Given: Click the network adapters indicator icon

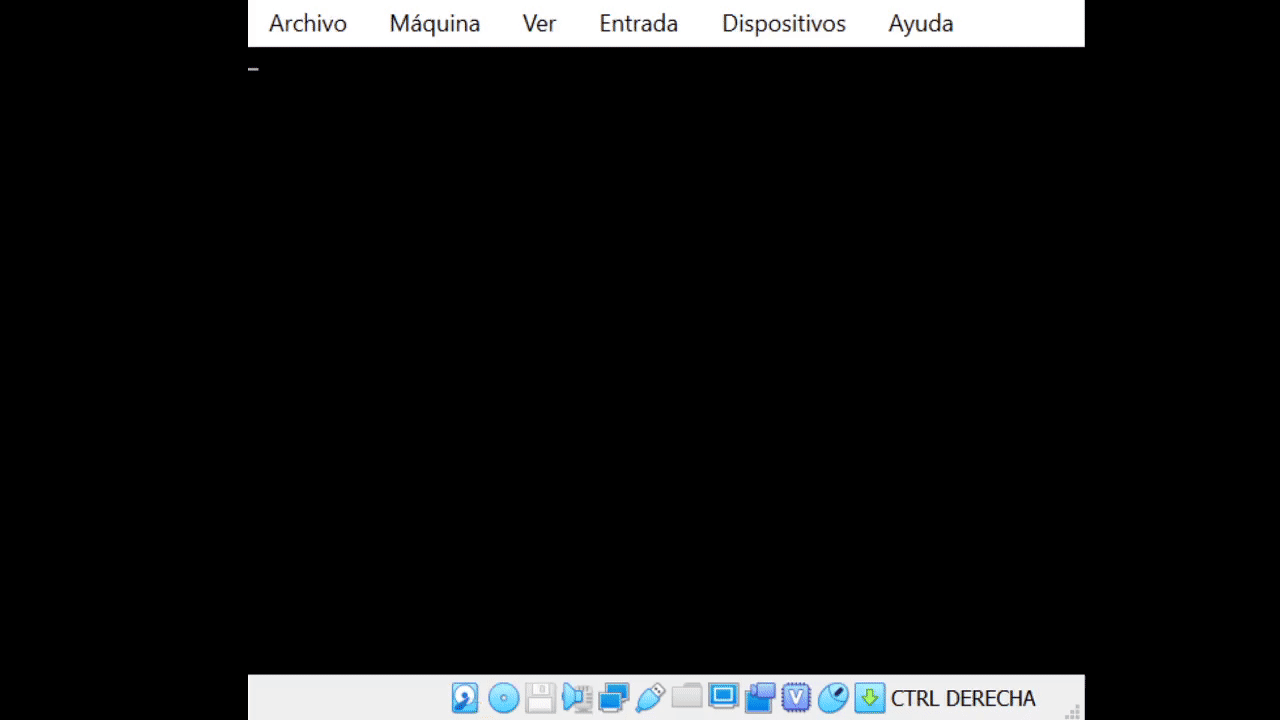Looking at the screenshot, I should pos(613,697).
